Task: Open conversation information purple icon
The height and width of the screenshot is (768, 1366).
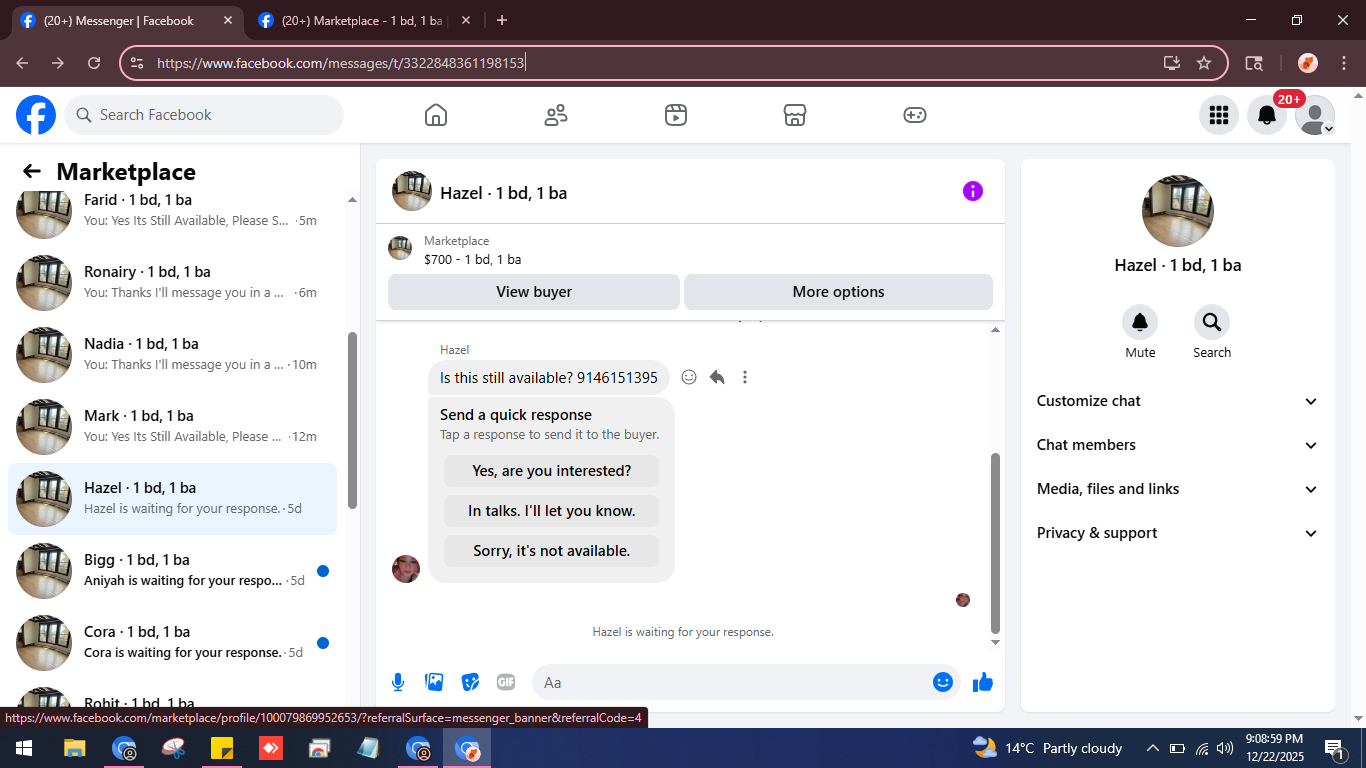Action: [x=973, y=191]
